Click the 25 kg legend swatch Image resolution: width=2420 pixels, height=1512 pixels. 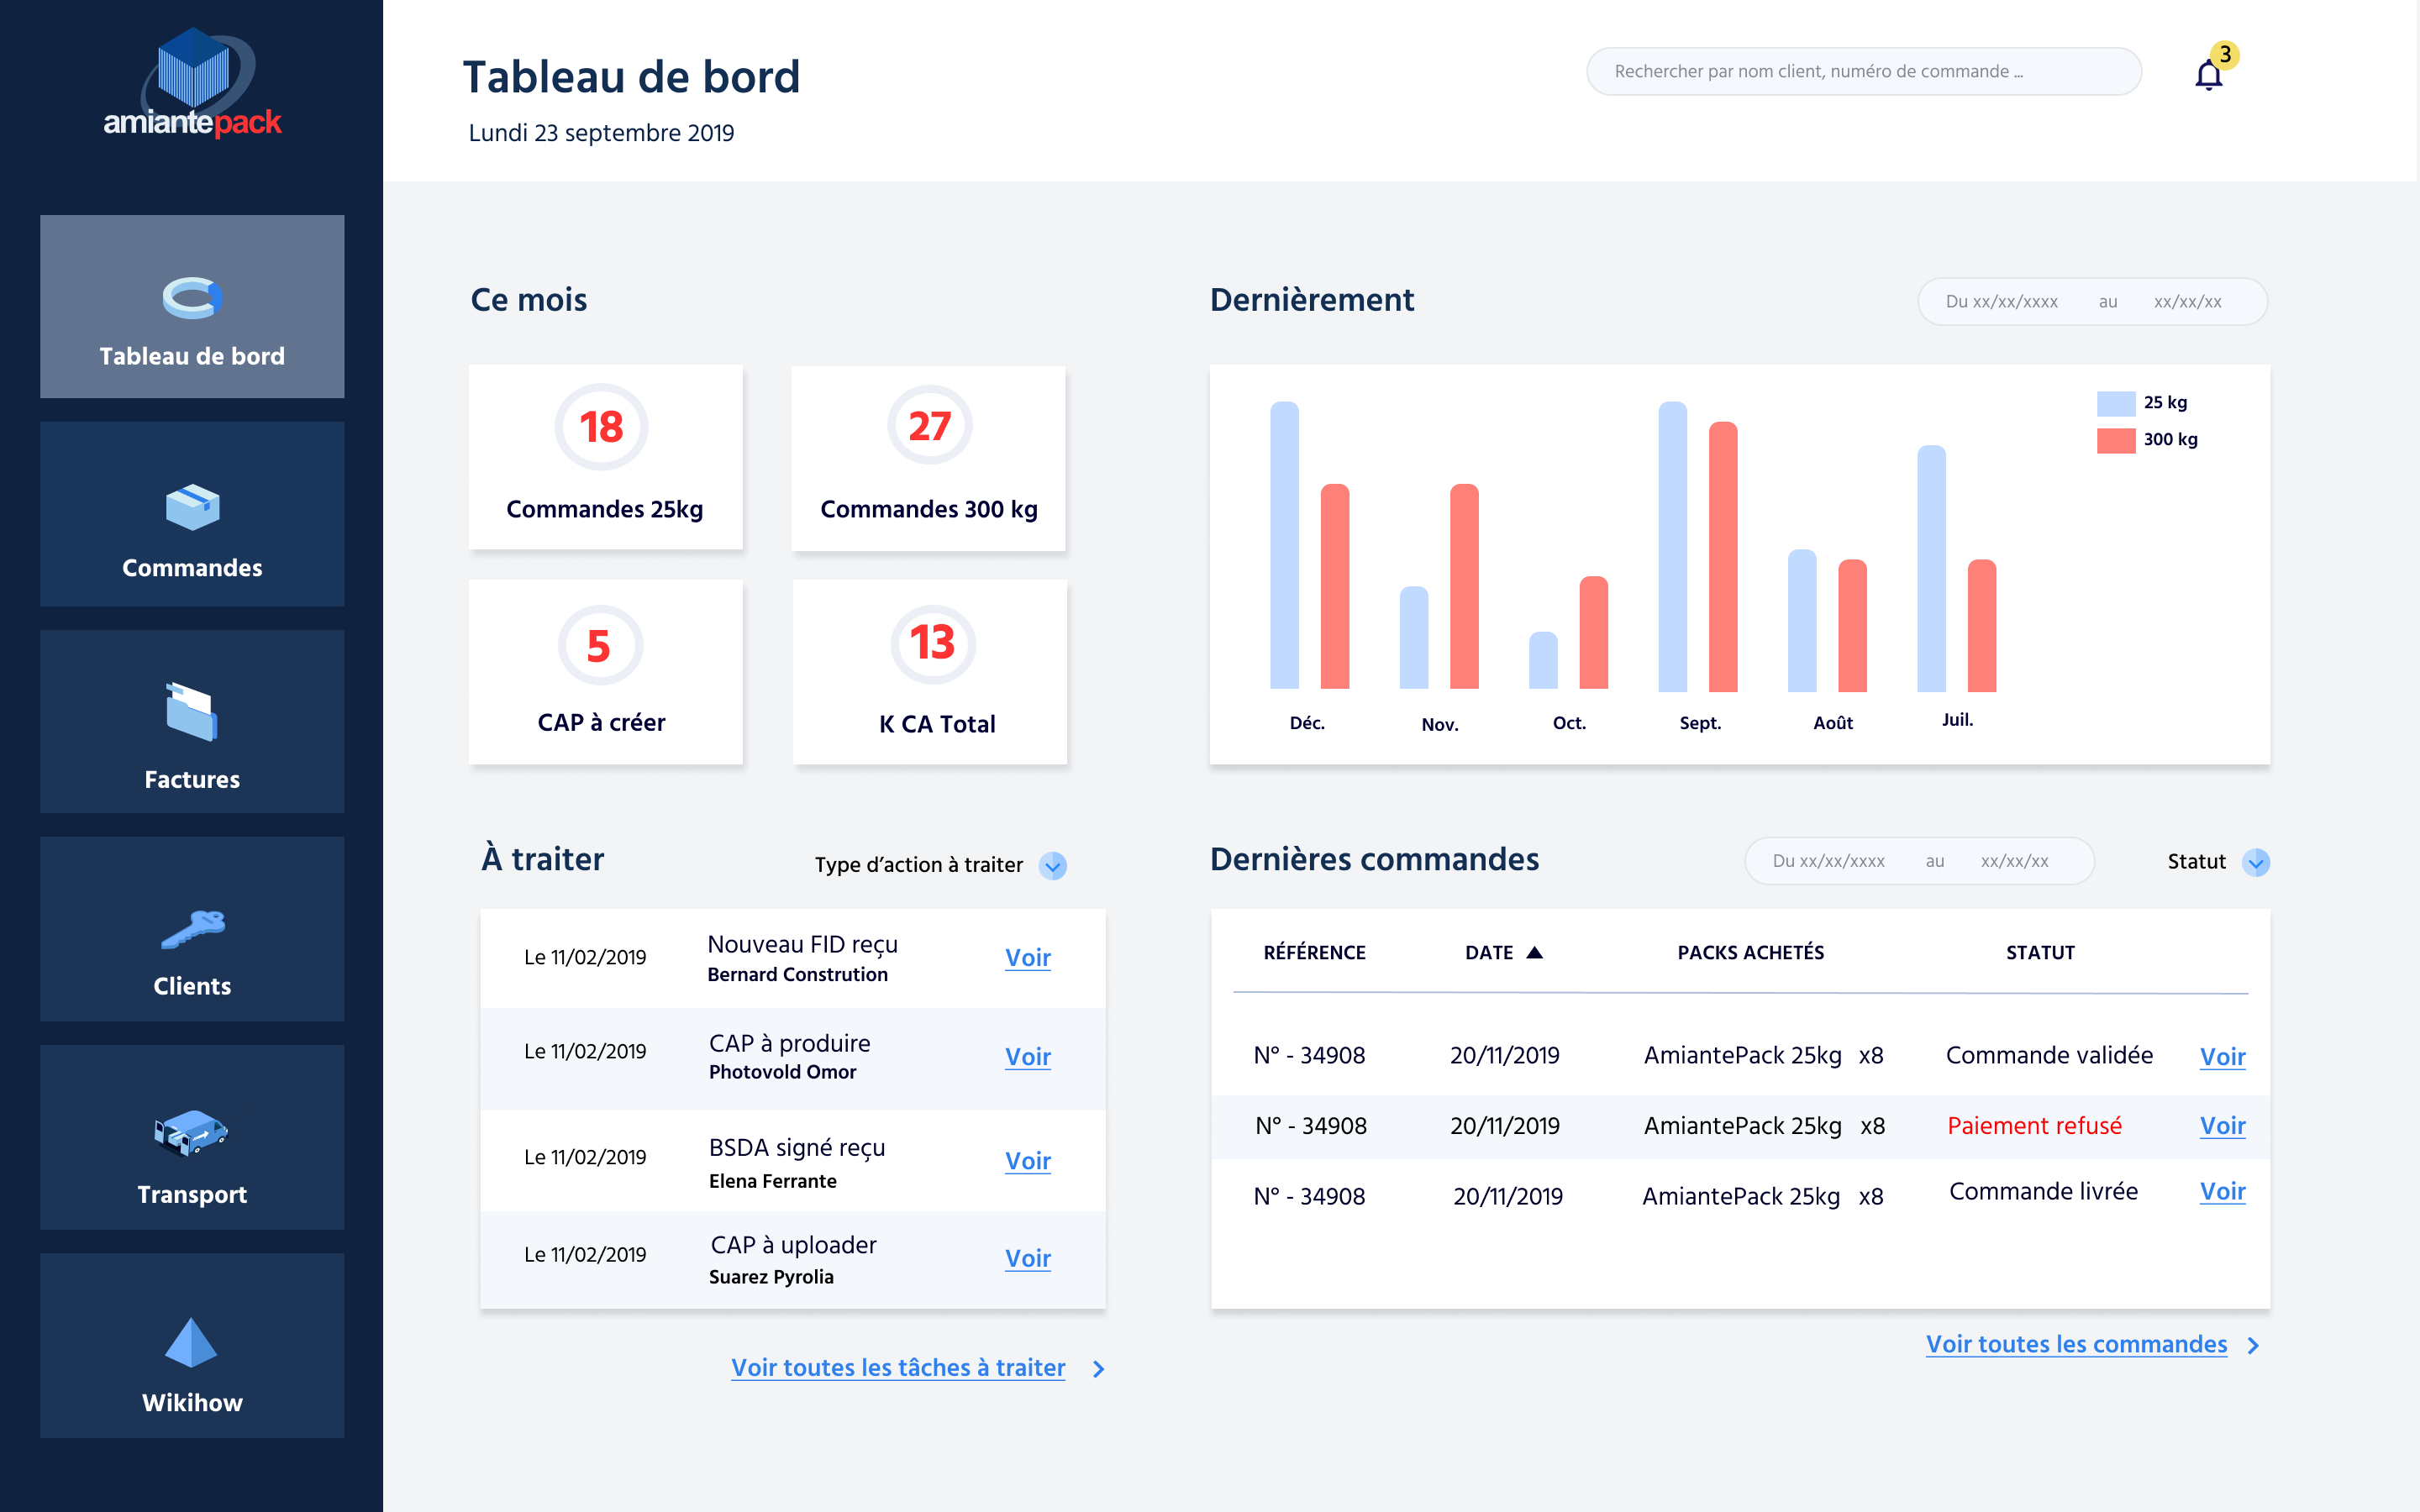pos(2116,403)
